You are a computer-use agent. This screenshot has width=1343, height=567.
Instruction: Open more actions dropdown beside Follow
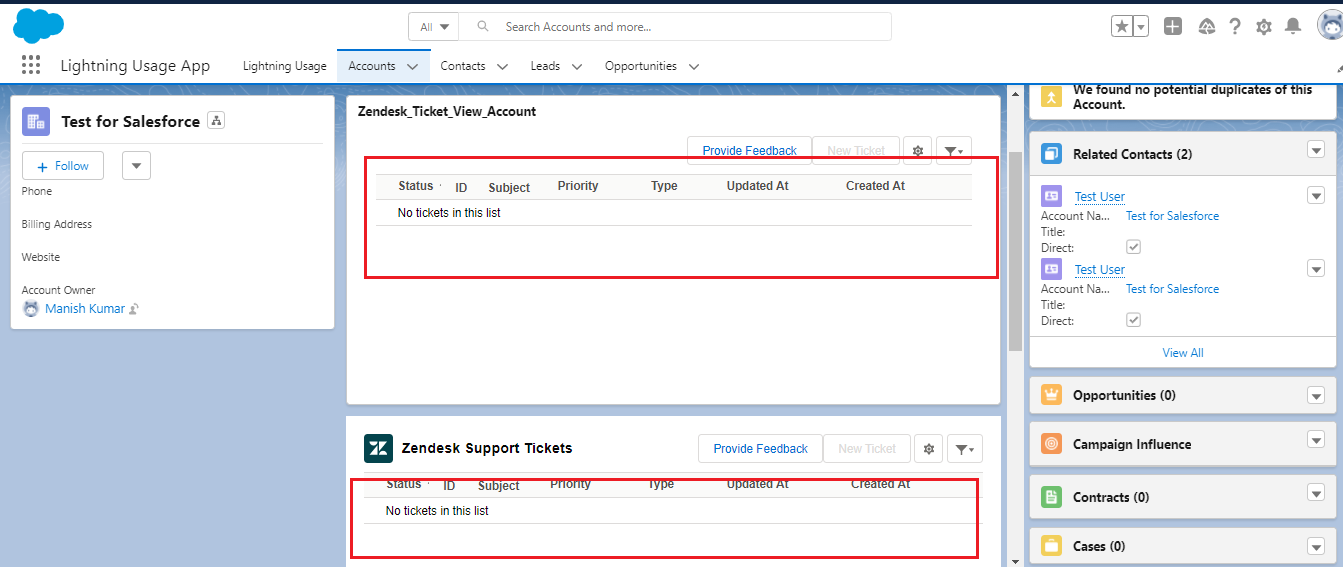point(136,166)
